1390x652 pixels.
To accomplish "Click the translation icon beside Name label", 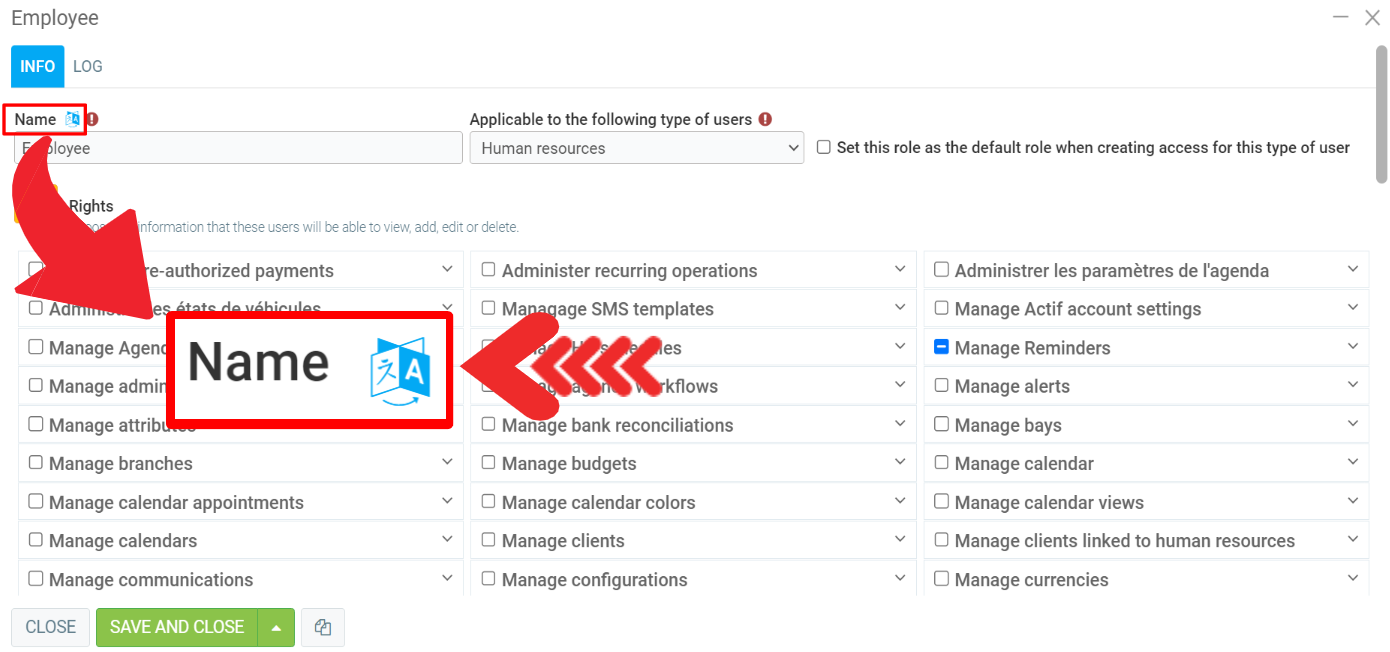I will pyautogui.click(x=72, y=119).
